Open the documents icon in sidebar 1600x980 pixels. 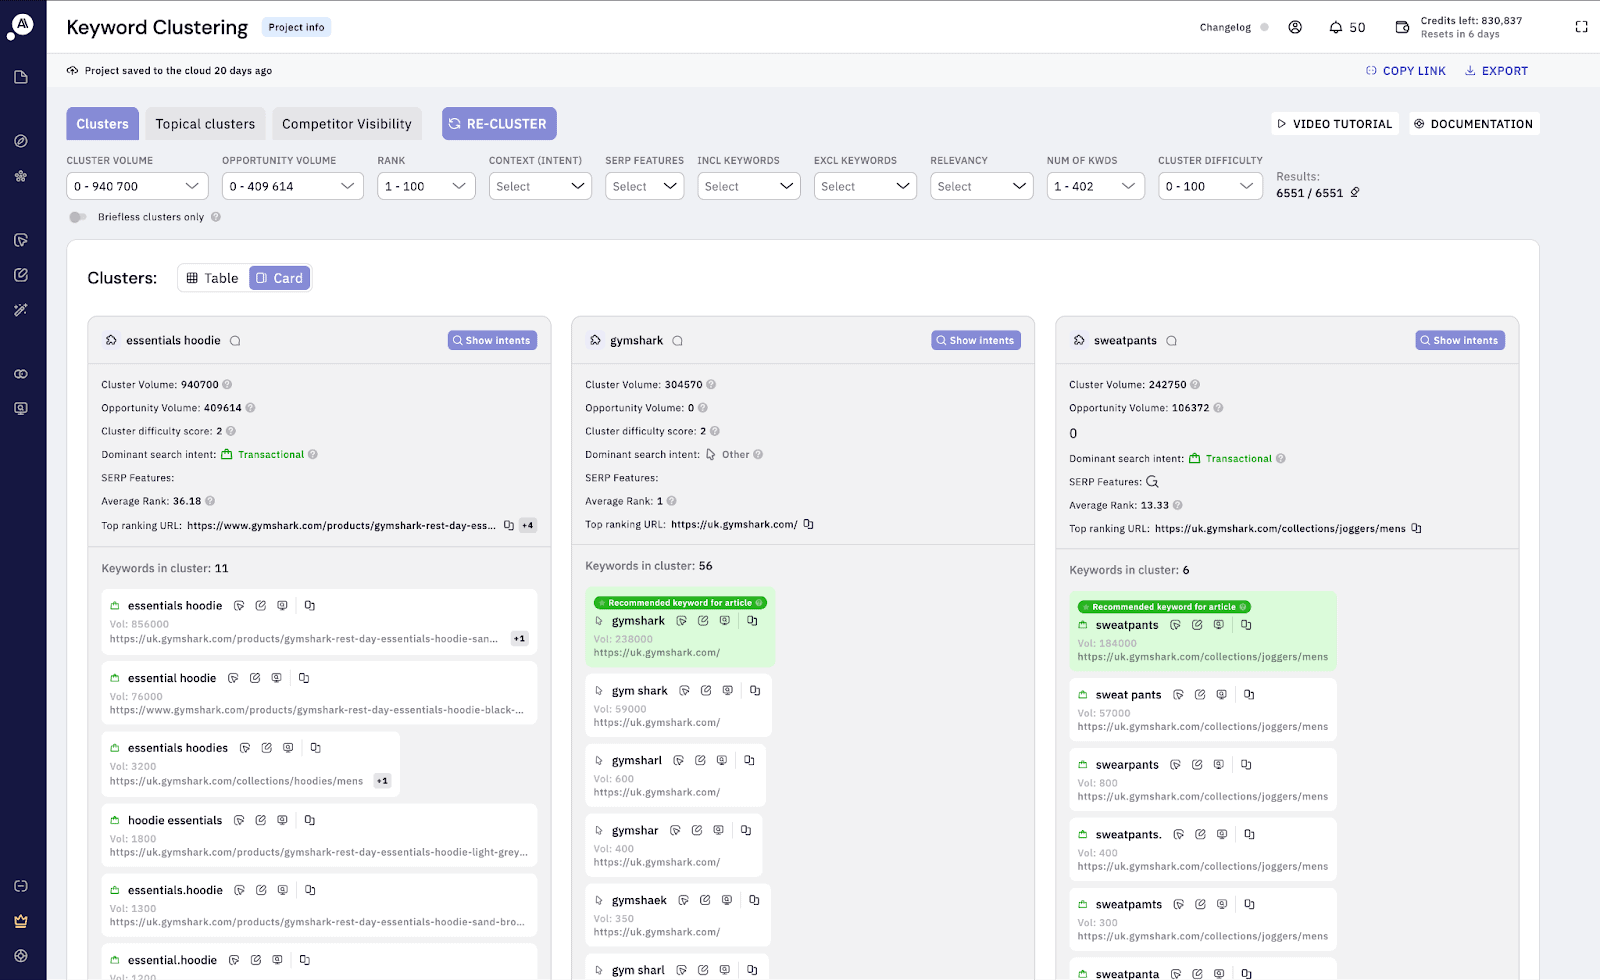(21, 77)
